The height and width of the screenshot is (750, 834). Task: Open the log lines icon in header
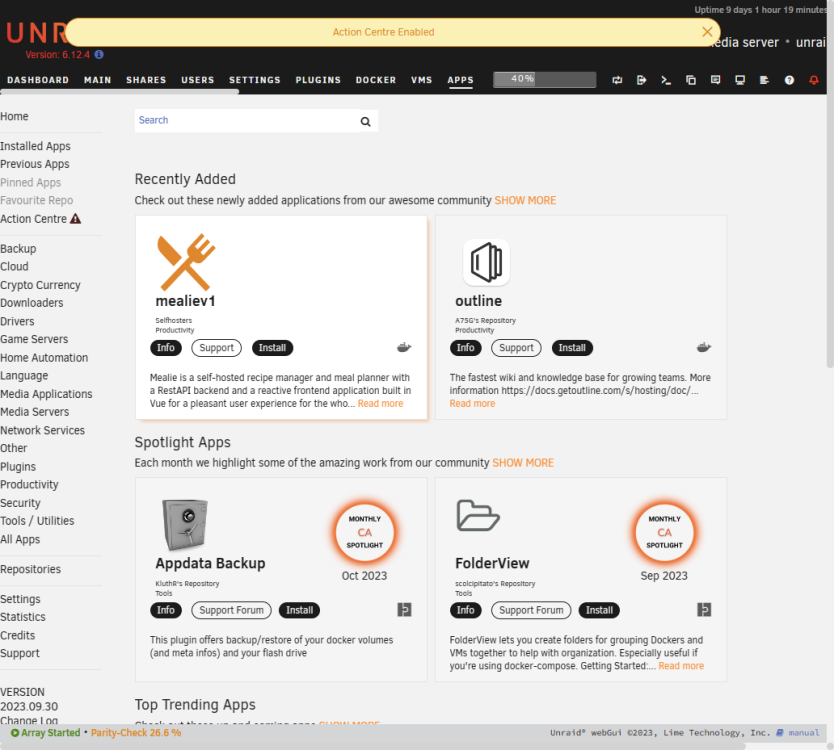(764, 80)
